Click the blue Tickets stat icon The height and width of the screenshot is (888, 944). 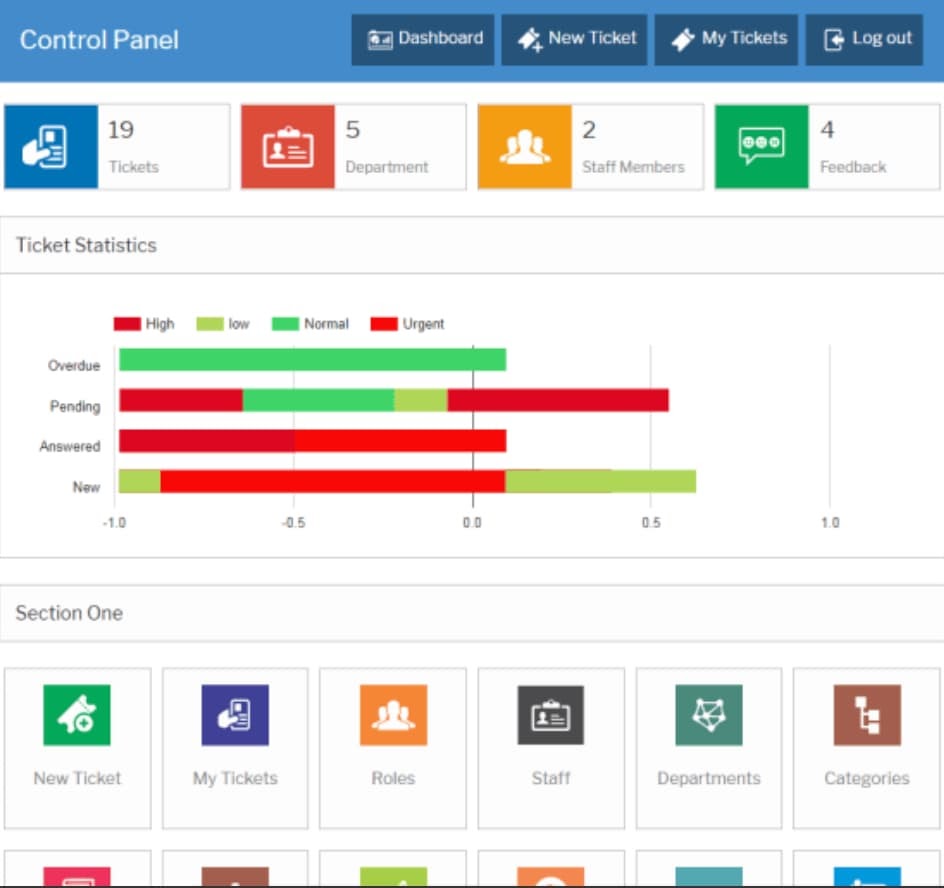click(x=51, y=147)
